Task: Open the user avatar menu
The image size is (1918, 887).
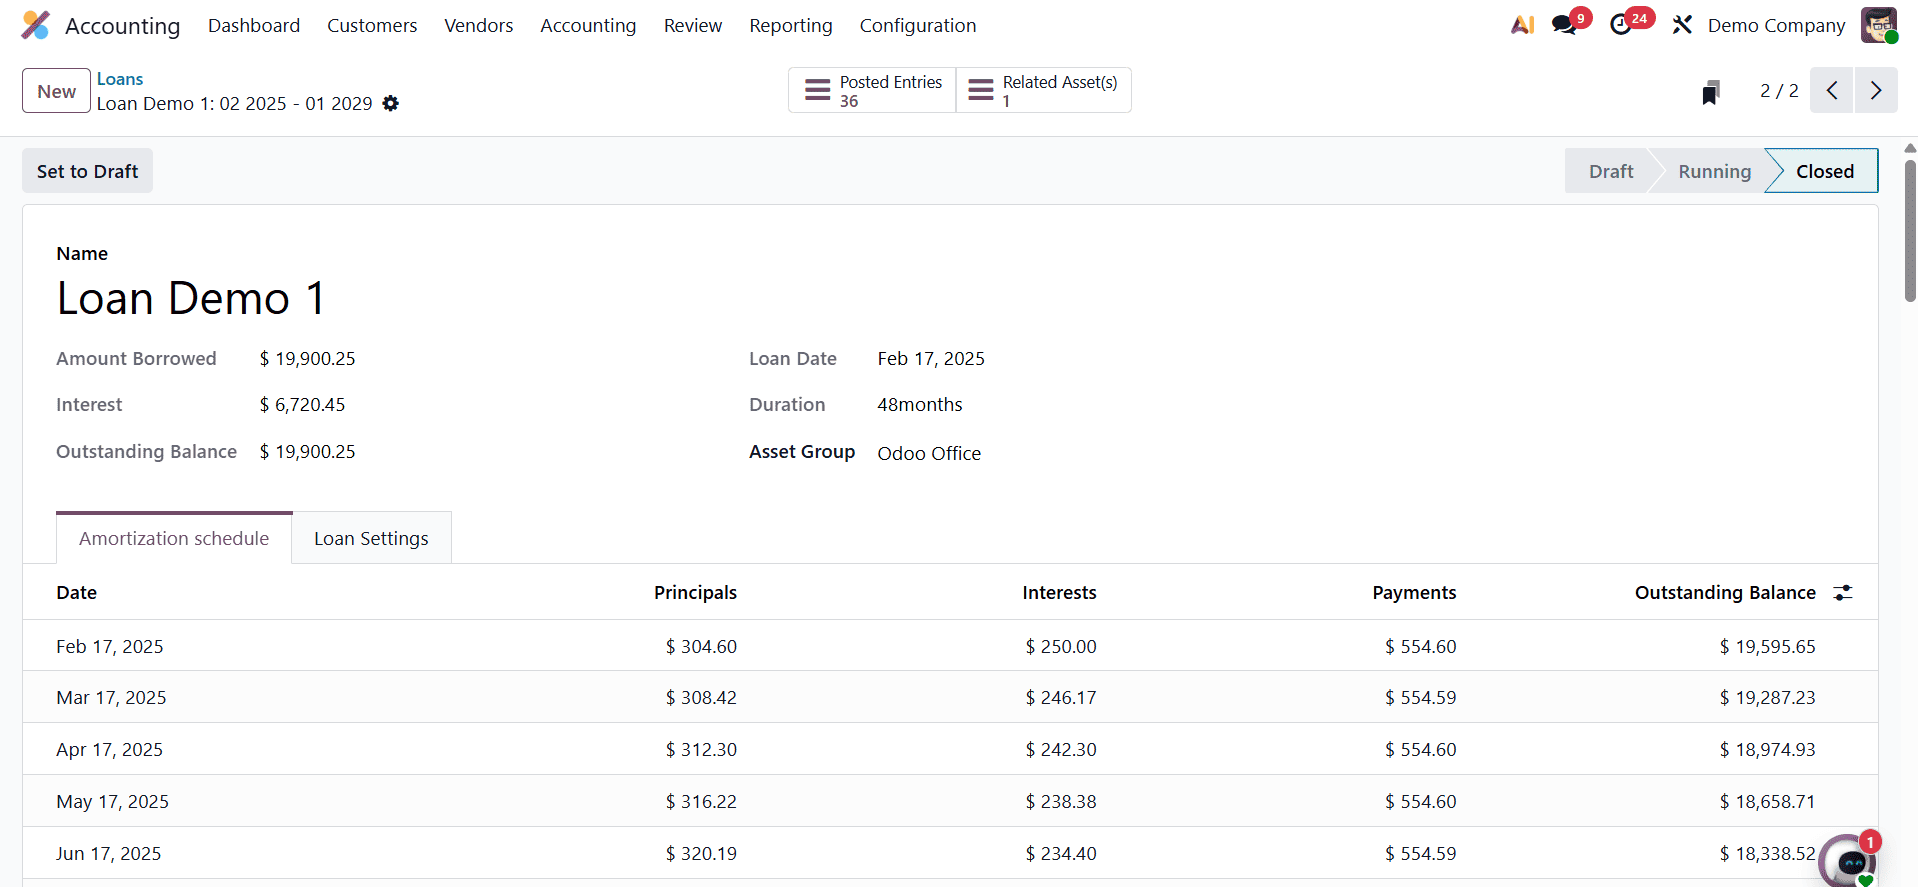Action: tap(1879, 25)
